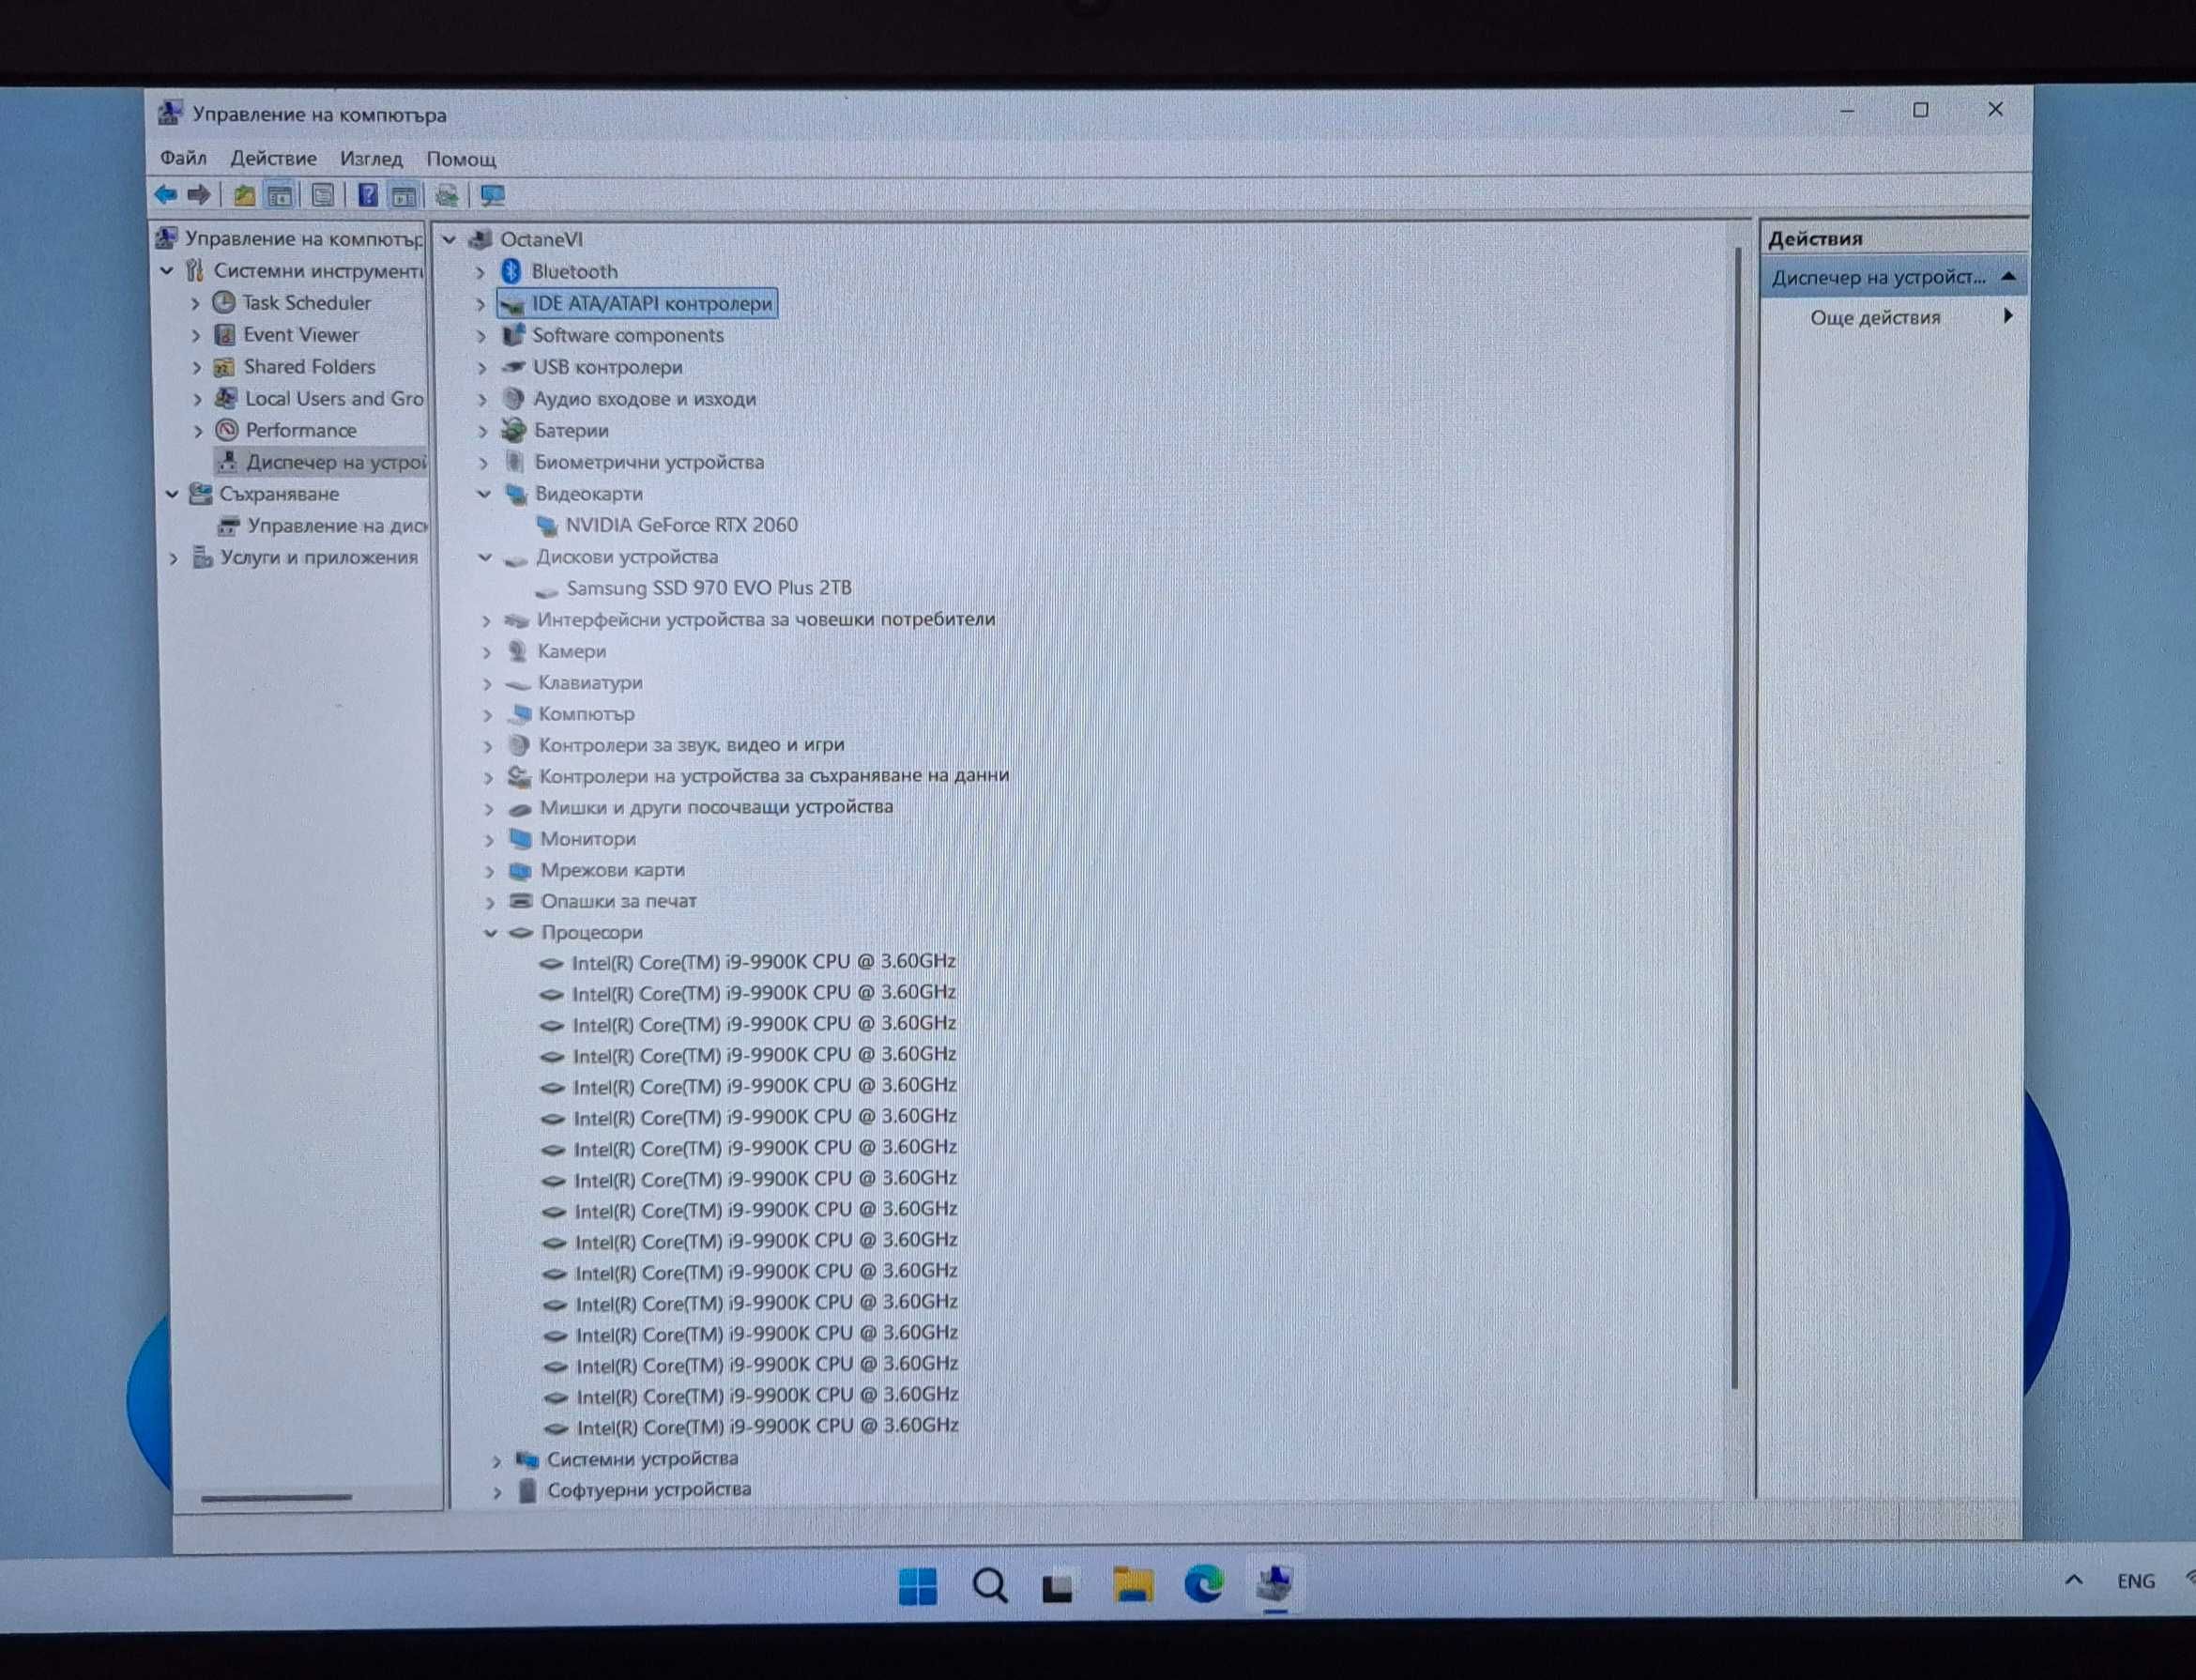Select Монитори category
This screenshot has height=1680, width=2196.
tap(588, 839)
